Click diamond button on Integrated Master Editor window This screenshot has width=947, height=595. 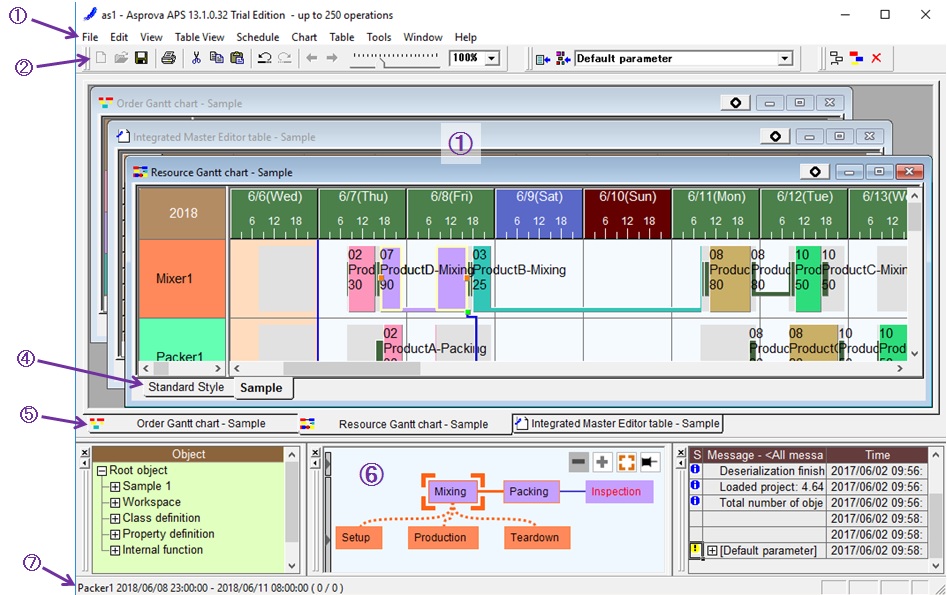click(x=775, y=137)
